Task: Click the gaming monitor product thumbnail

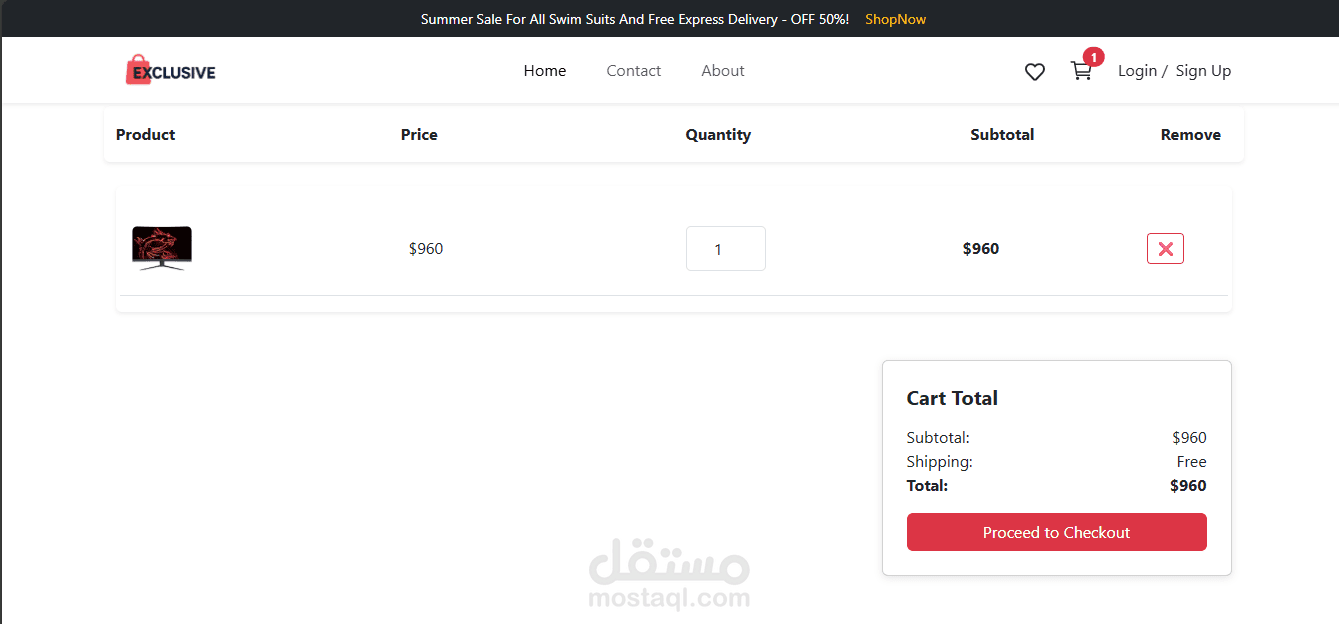Action: (162, 248)
